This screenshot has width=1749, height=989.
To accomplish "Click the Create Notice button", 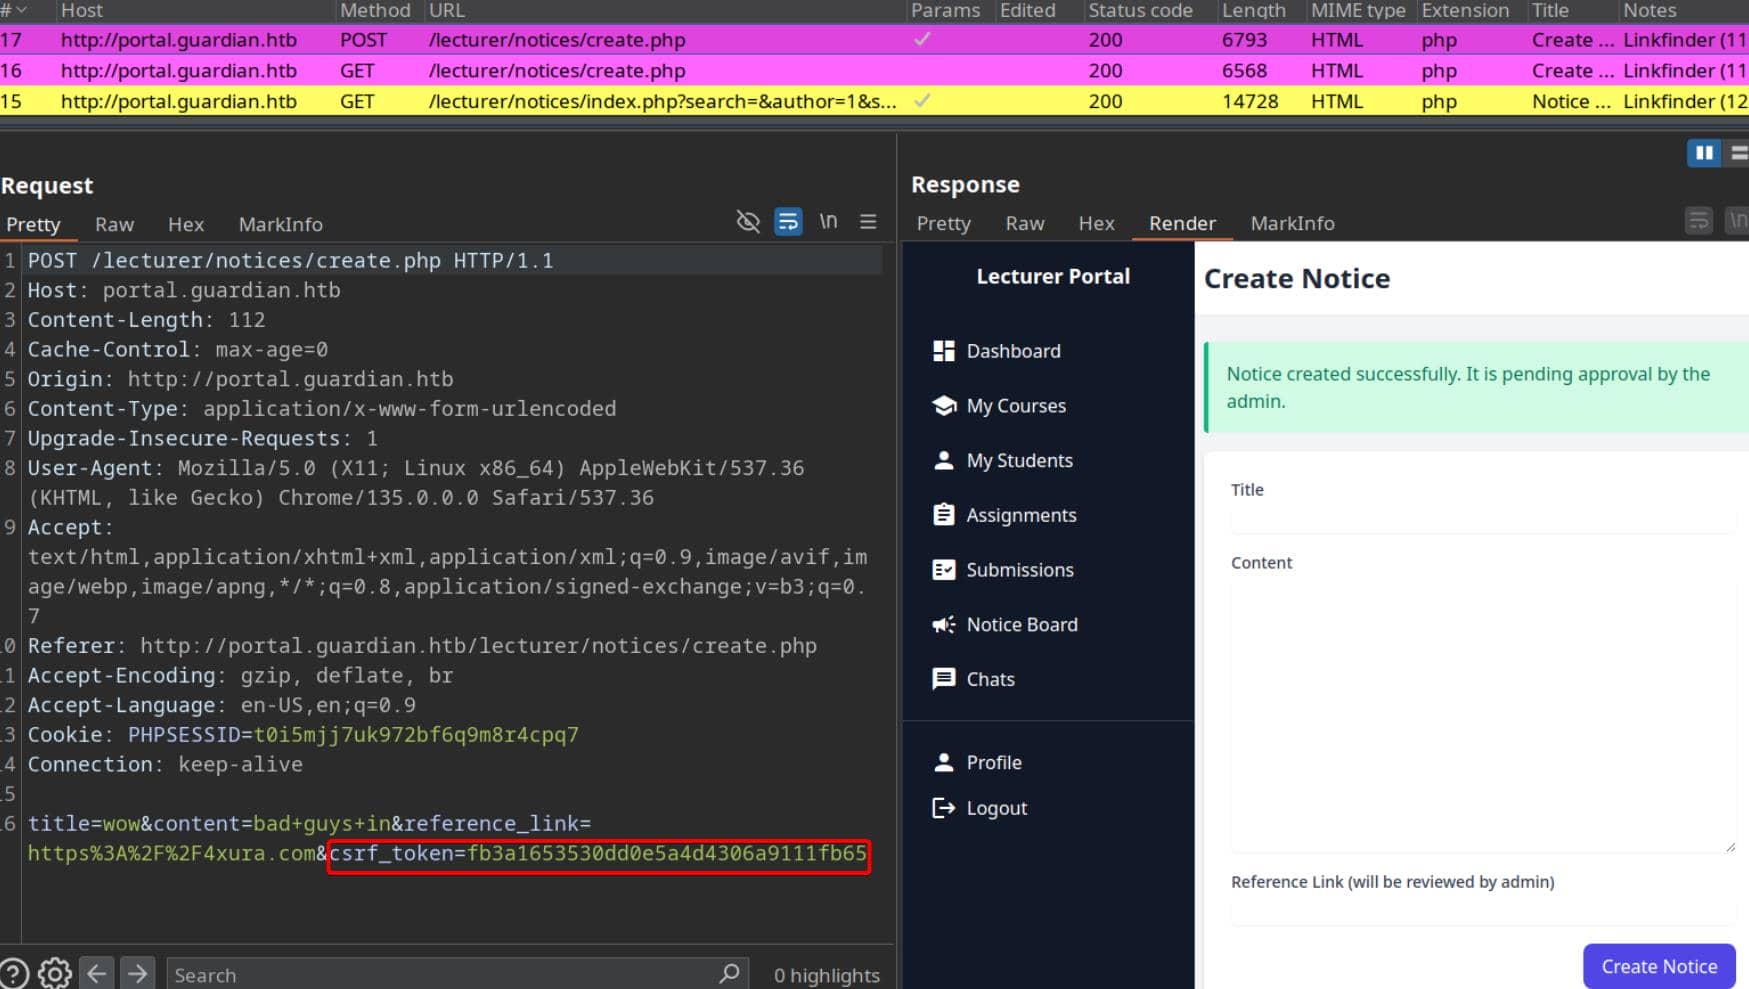I will click(1659, 966).
